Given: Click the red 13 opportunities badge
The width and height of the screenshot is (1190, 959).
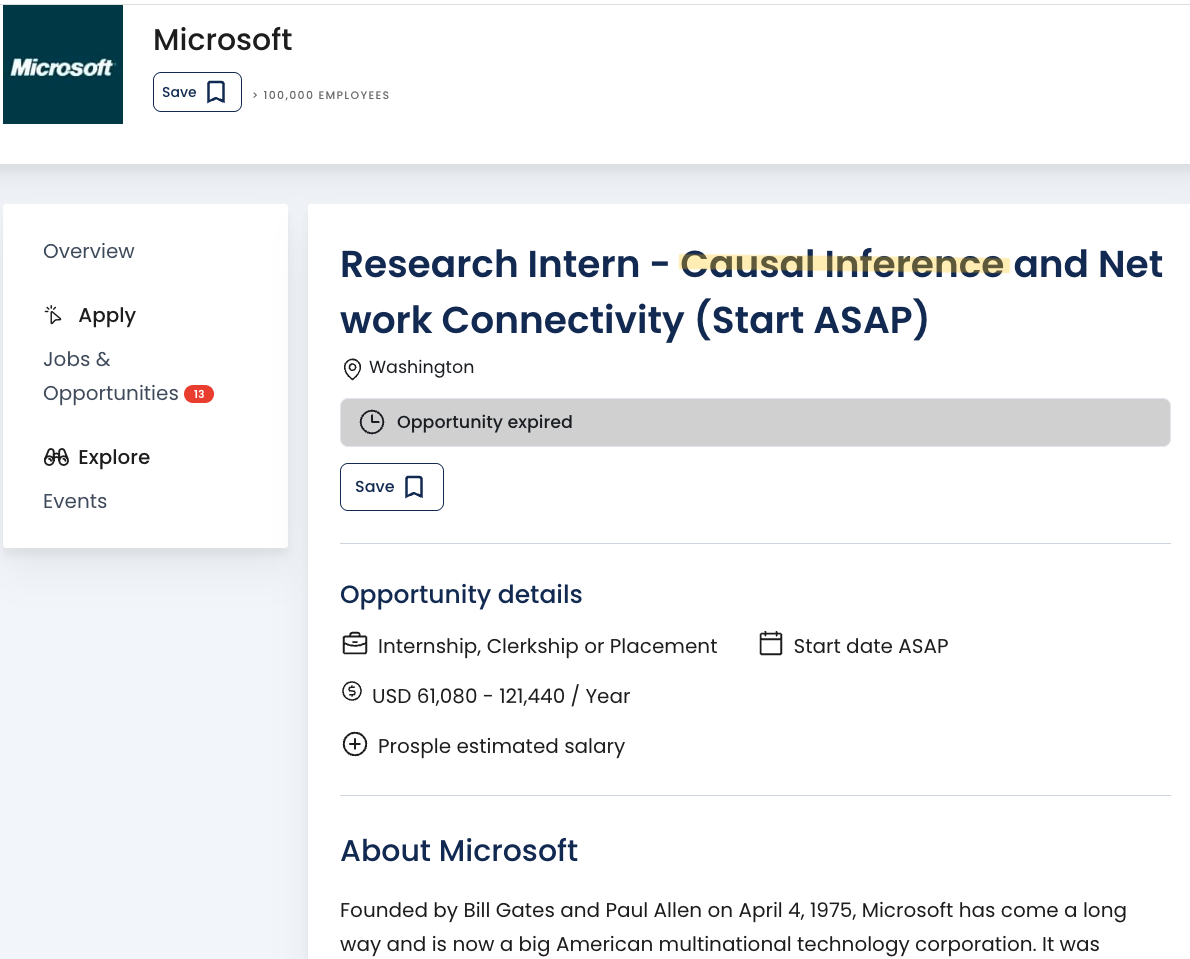Looking at the screenshot, I should point(199,394).
